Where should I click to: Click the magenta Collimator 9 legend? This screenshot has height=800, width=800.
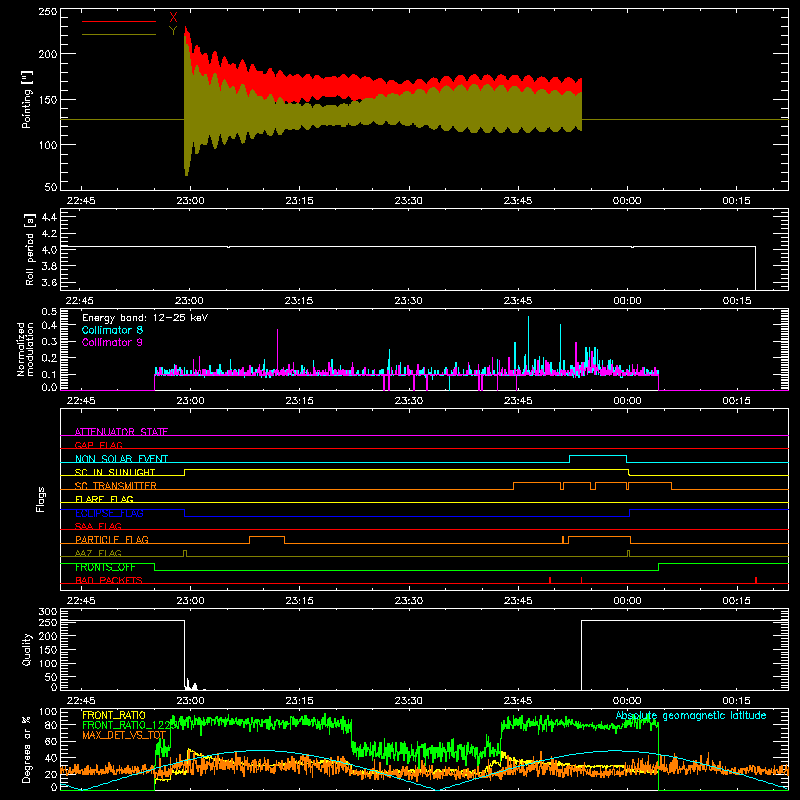pyautogui.click(x=112, y=342)
